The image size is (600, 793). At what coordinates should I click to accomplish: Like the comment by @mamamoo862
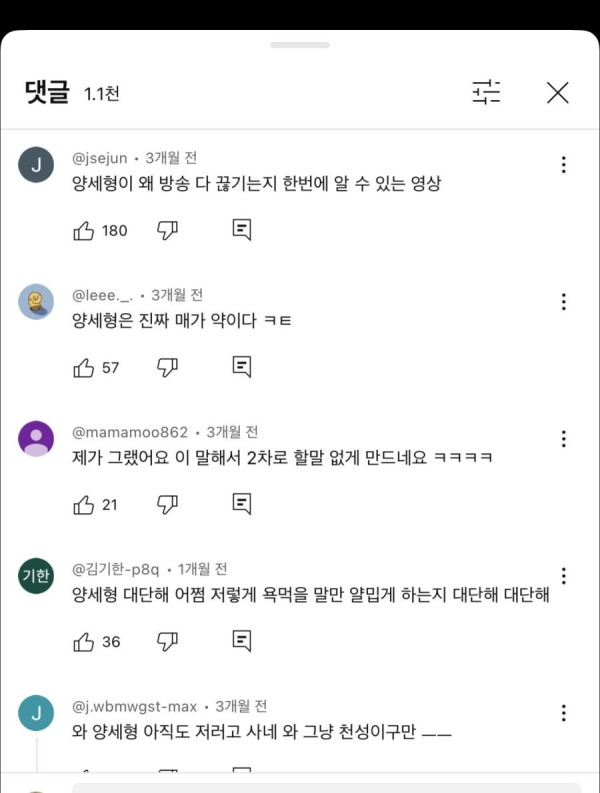tap(84, 504)
